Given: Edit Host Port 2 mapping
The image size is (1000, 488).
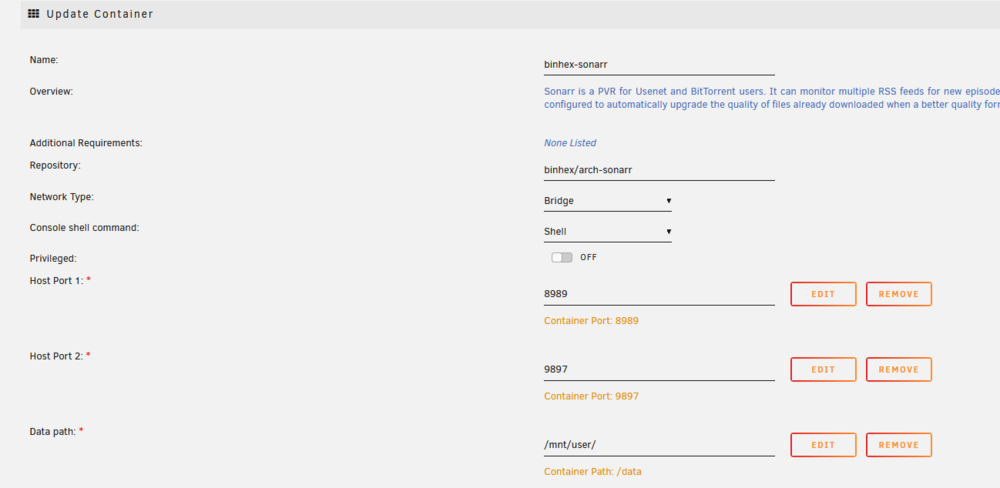Looking at the screenshot, I should (823, 369).
